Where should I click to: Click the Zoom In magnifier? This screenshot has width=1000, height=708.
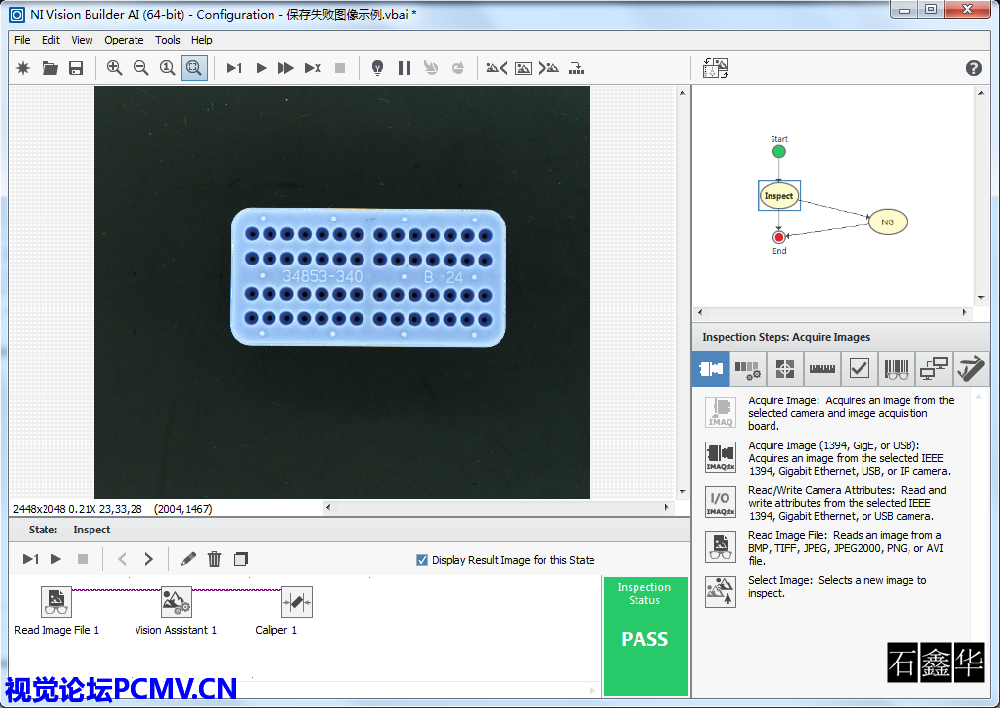[x=114, y=68]
